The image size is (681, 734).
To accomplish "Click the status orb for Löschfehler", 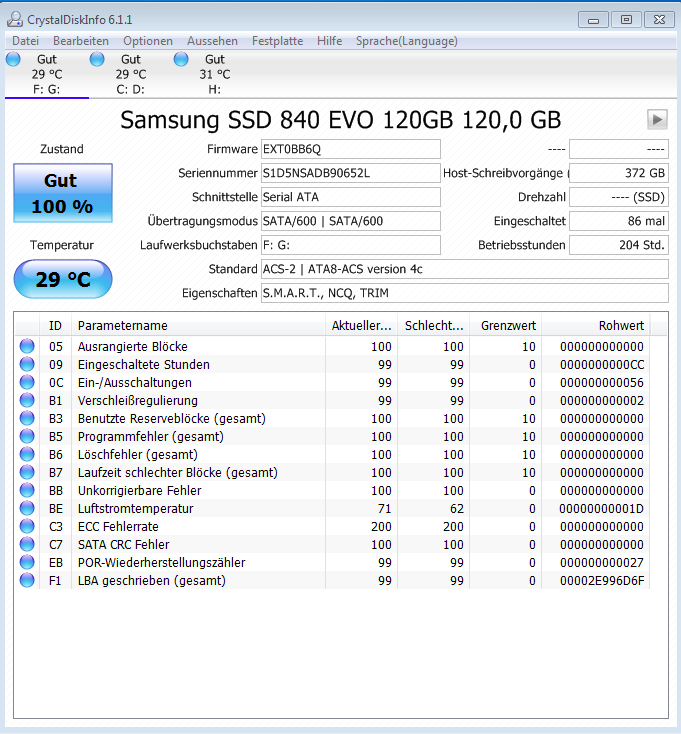I will coord(27,454).
